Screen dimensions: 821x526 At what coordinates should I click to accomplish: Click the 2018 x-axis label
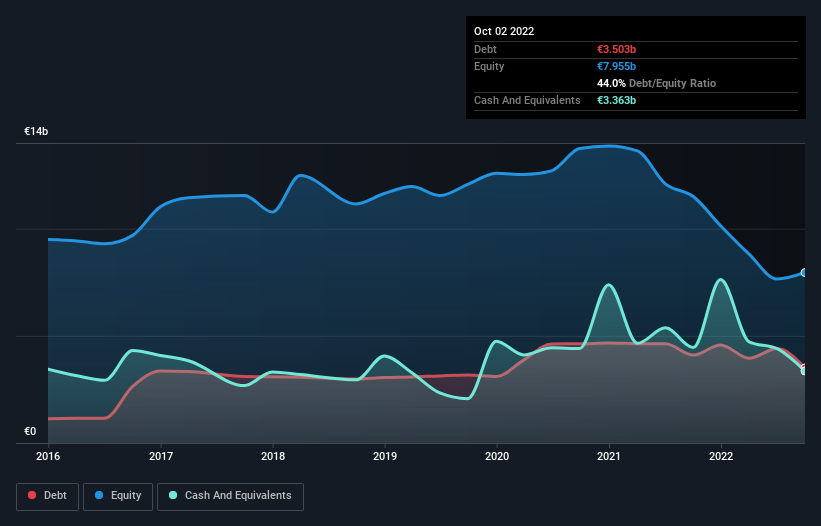point(273,456)
